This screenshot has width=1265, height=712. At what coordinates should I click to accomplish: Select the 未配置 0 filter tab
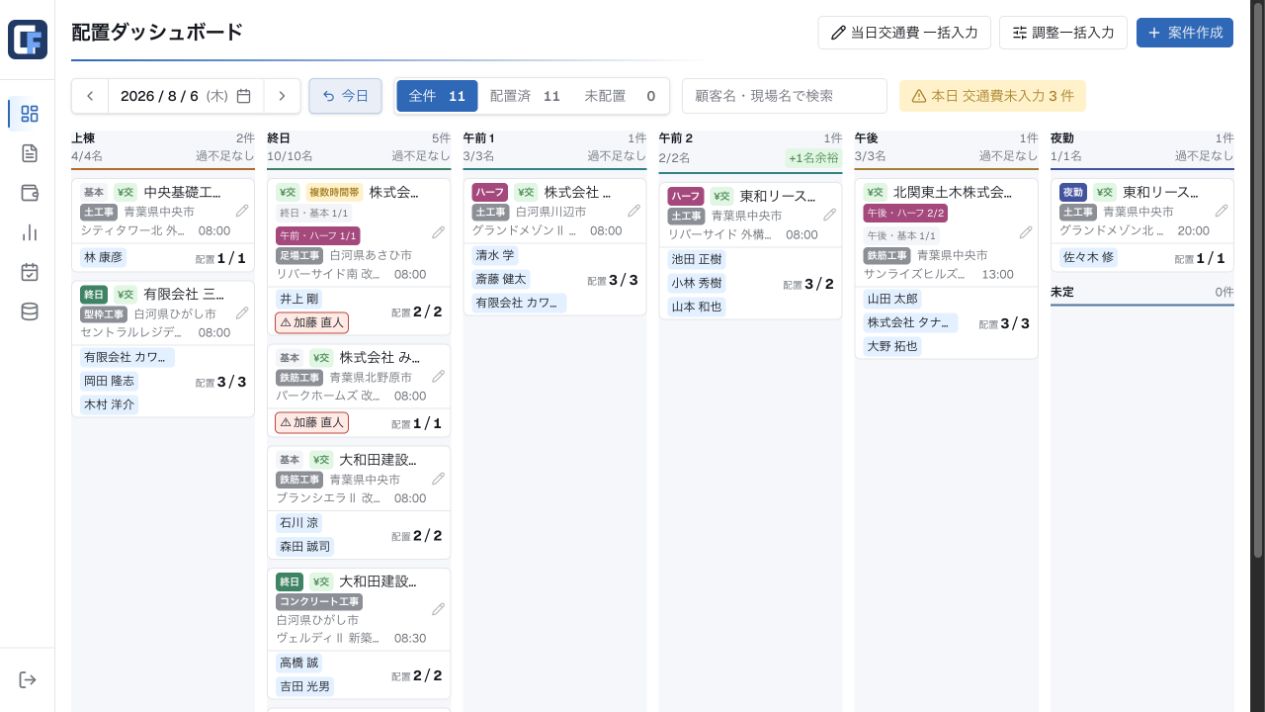click(x=620, y=96)
